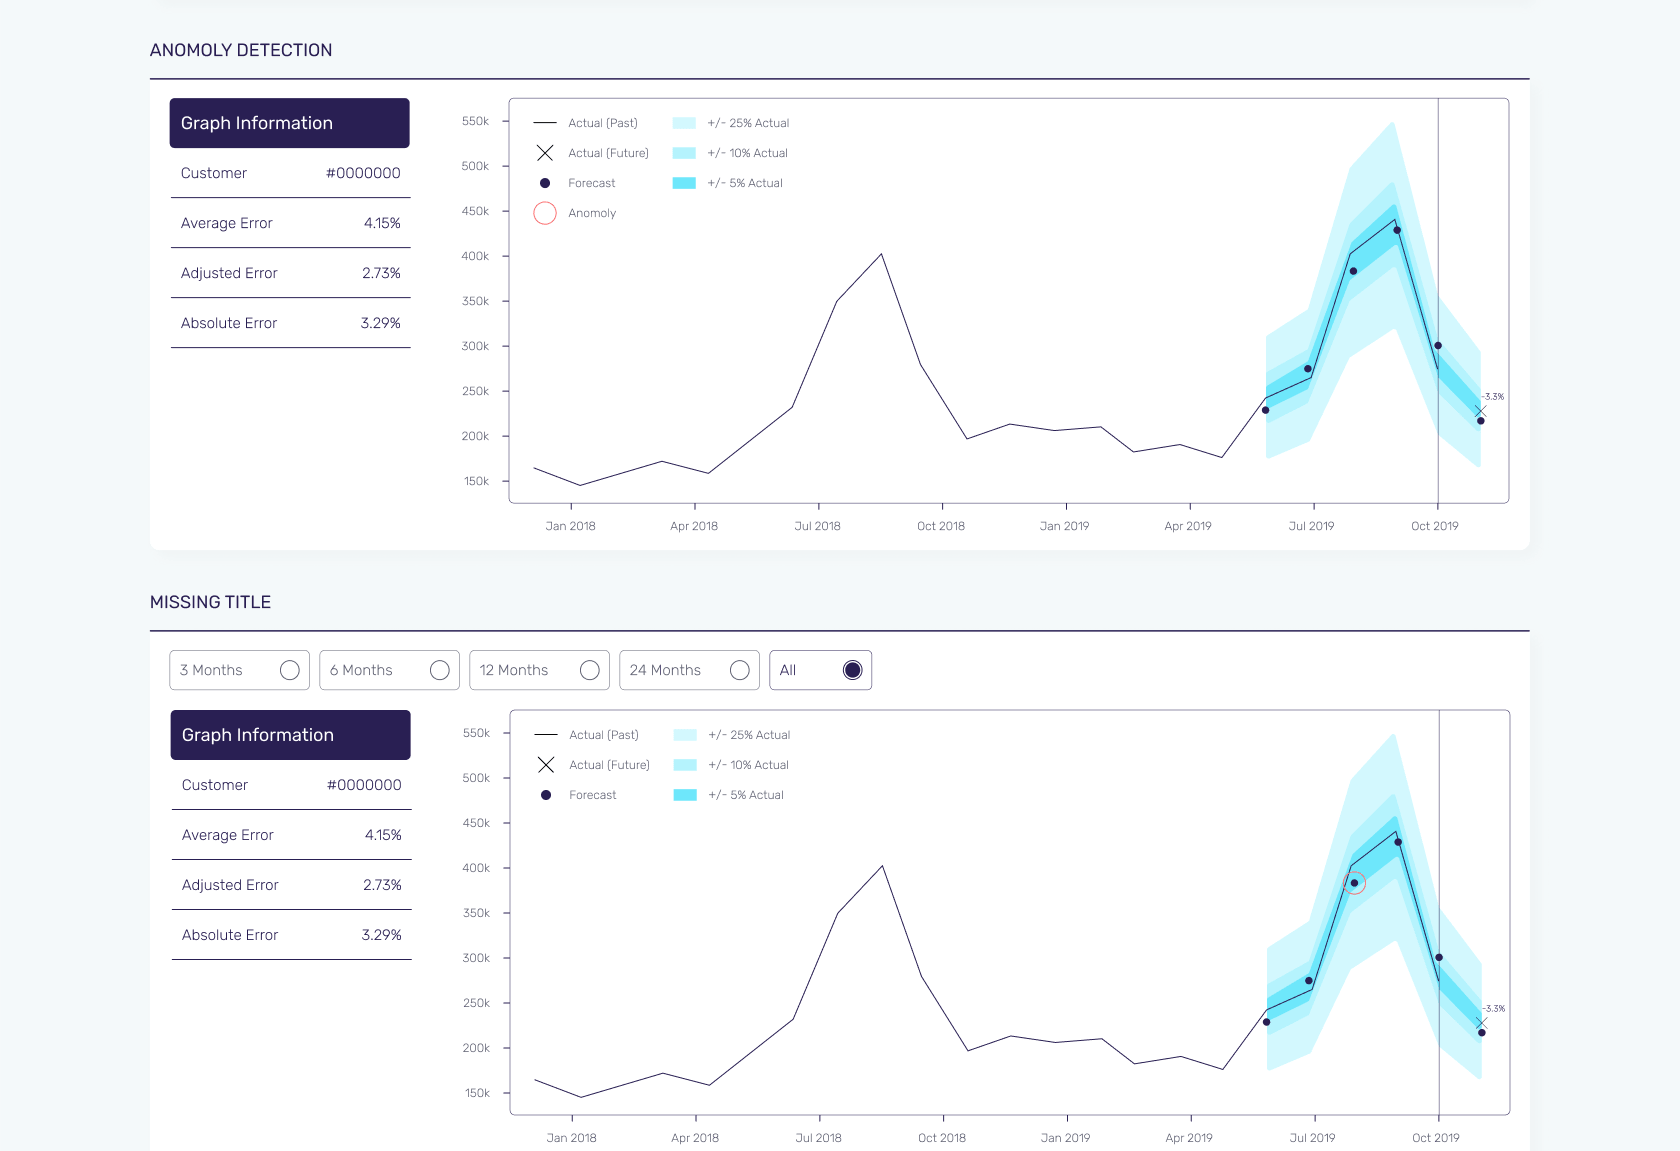Click the -3.3% future marker in bottom chart
The width and height of the screenshot is (1680, 1151).
click(1481, 1023)
